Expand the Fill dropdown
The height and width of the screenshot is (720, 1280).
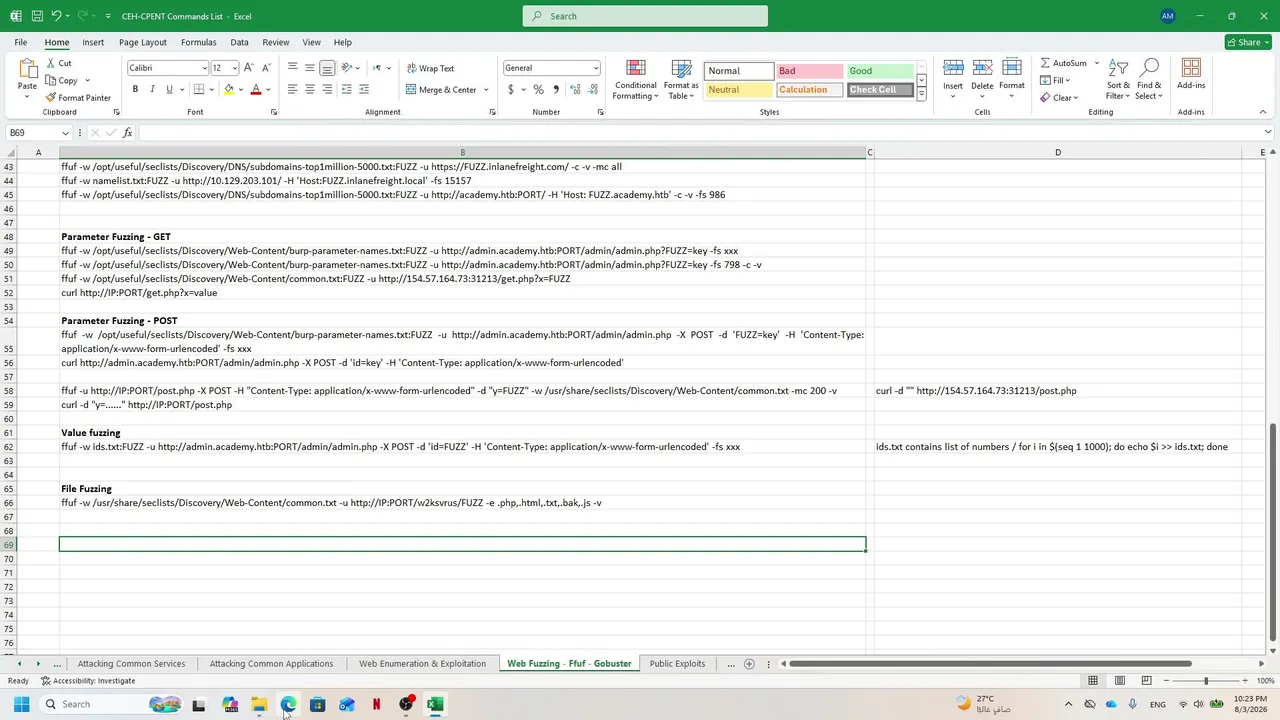click(x=1068, y=81)
